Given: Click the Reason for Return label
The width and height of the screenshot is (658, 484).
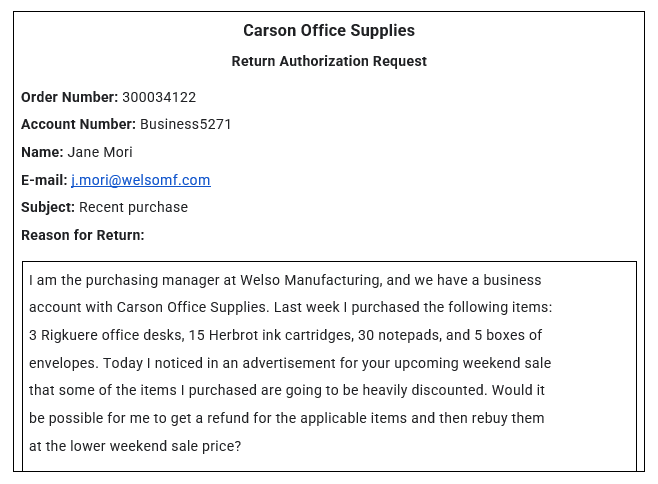Looking at the screenshot, I should click(x=83, y=235).
